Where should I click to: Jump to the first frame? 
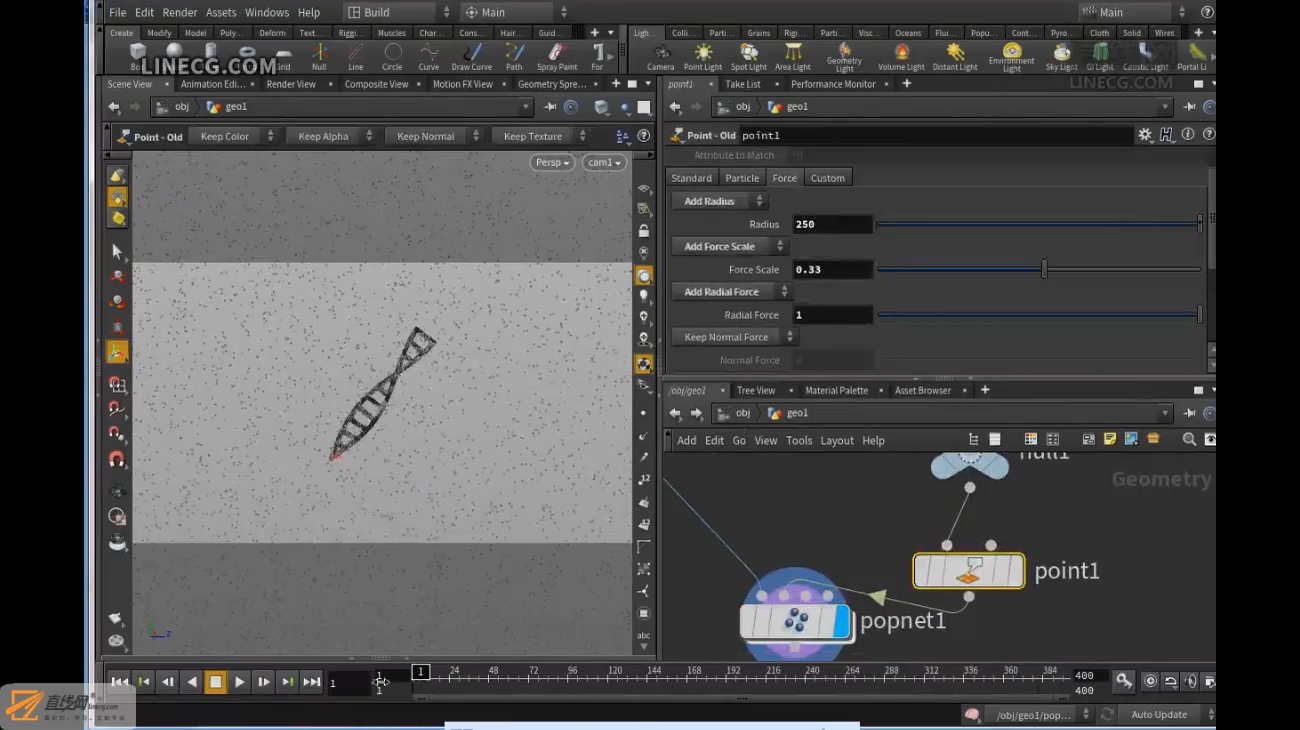click(x=119, y=682)
